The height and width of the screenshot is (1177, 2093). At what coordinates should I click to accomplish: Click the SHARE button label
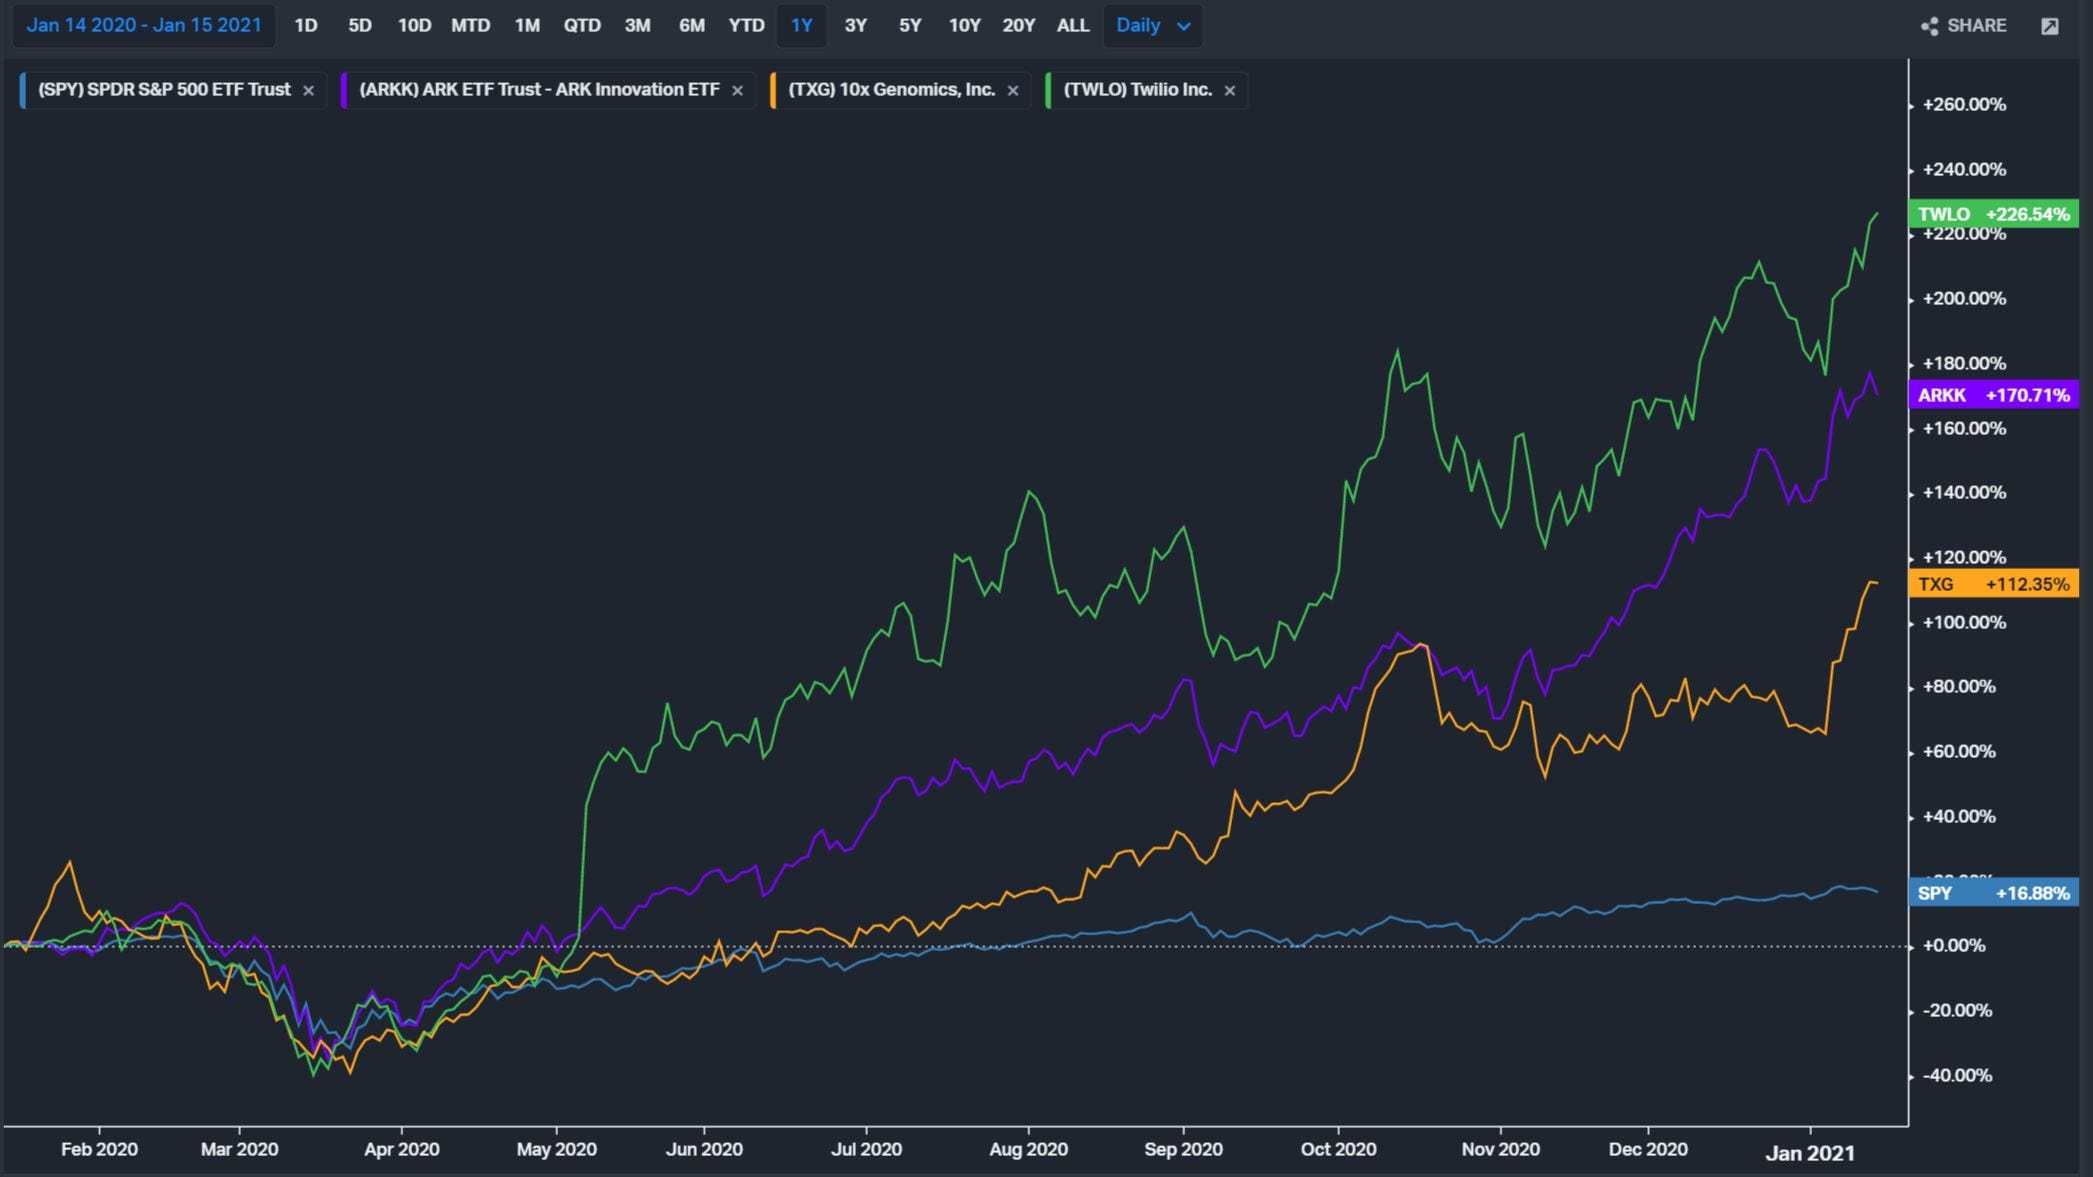tap(1976, 26)
